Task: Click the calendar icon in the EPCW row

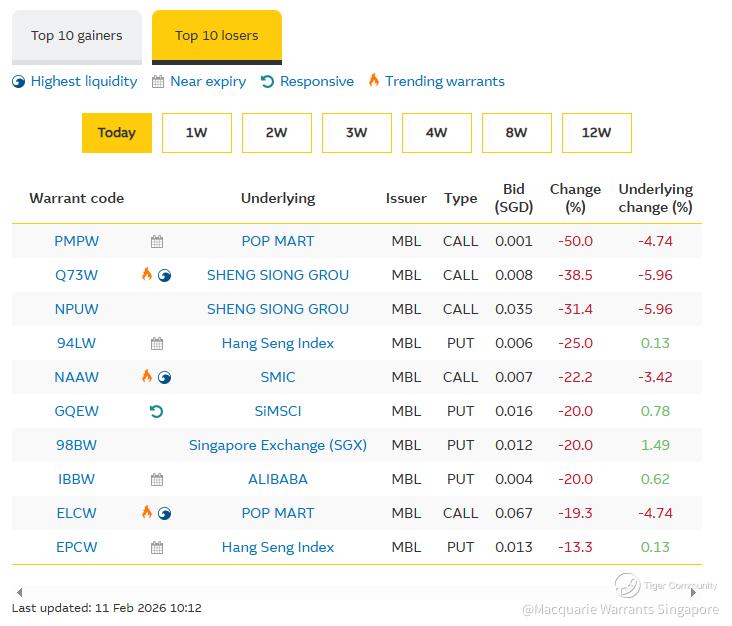Action: 157,547
